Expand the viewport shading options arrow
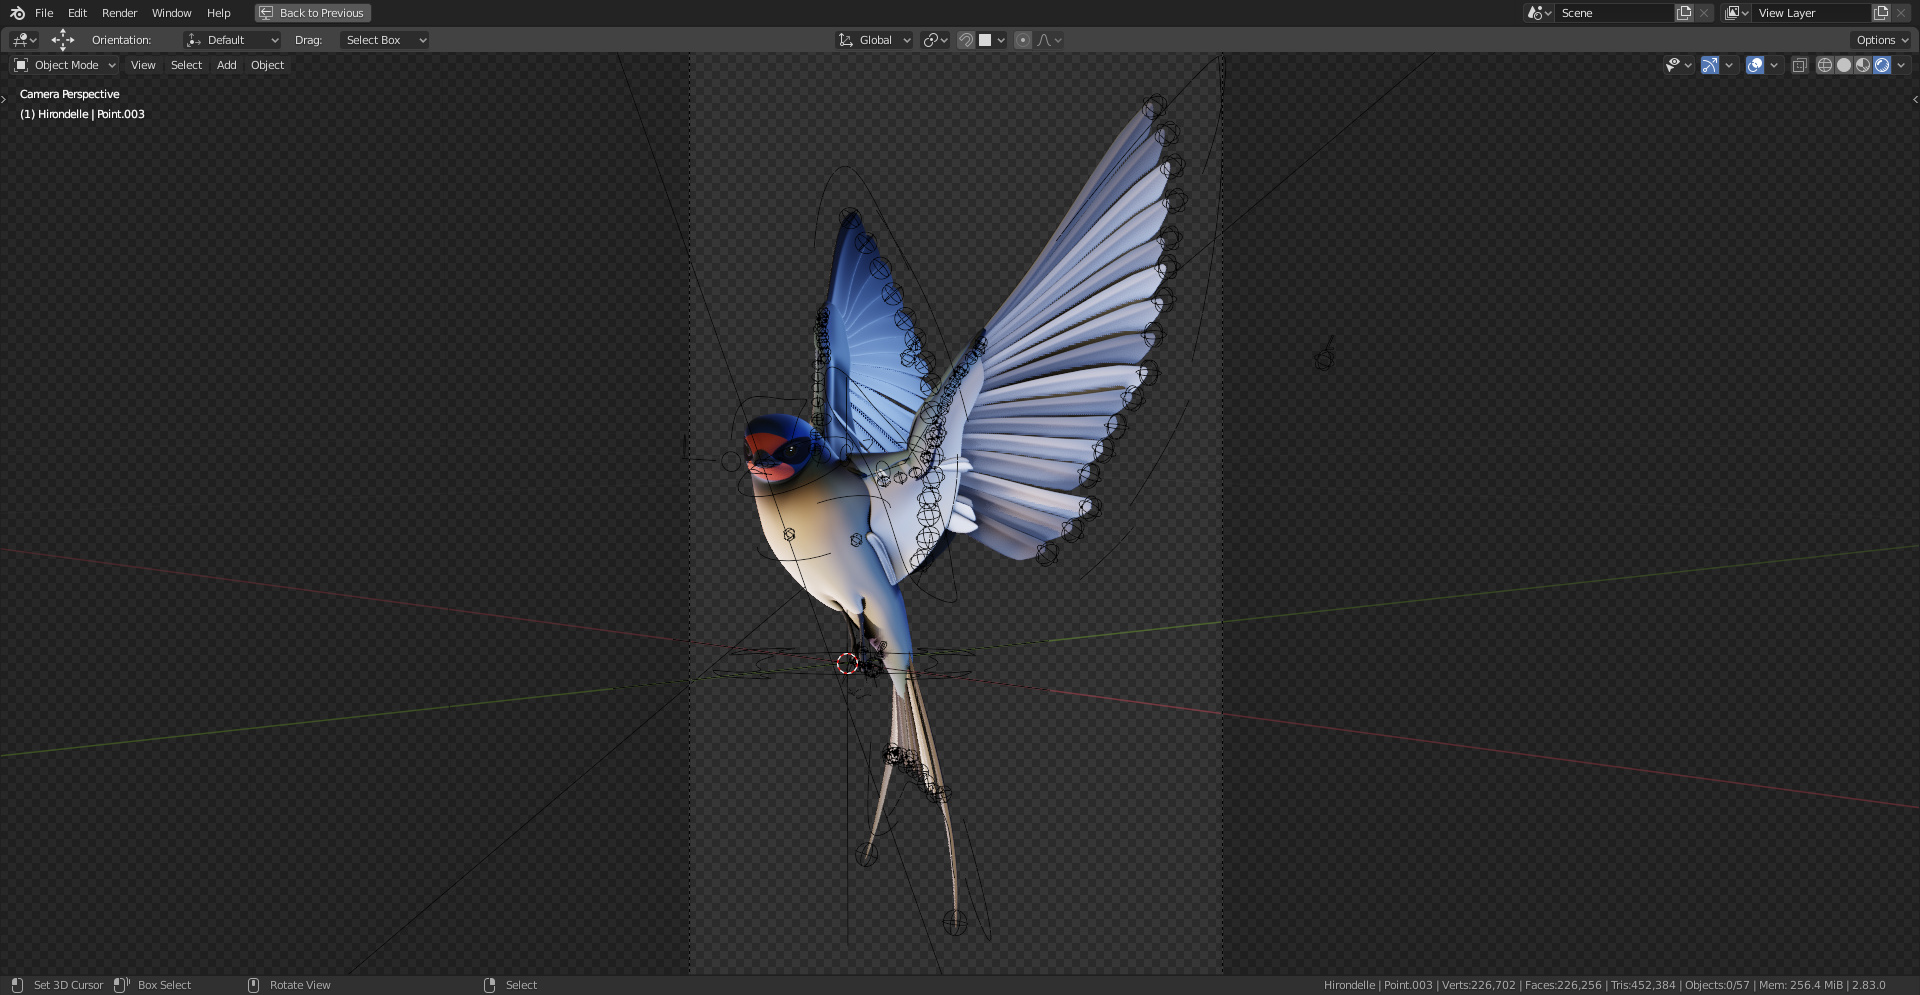The height and width of the screenshot is (995, 1920). [1901, 65]
